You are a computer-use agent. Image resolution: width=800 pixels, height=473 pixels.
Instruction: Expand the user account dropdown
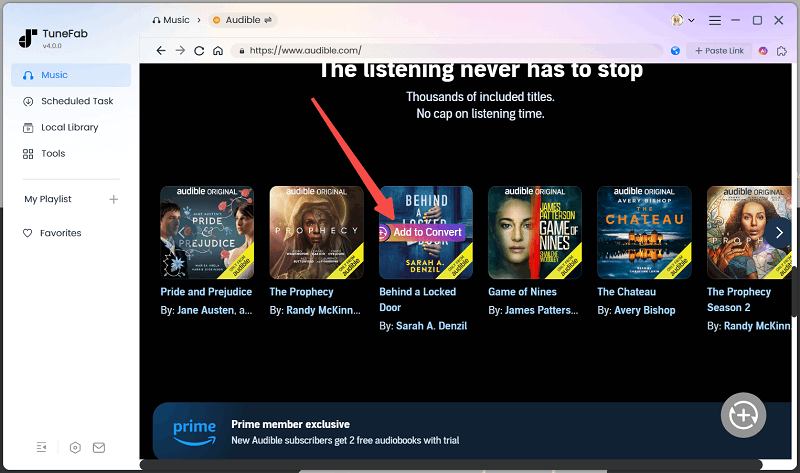pos(683,20)
